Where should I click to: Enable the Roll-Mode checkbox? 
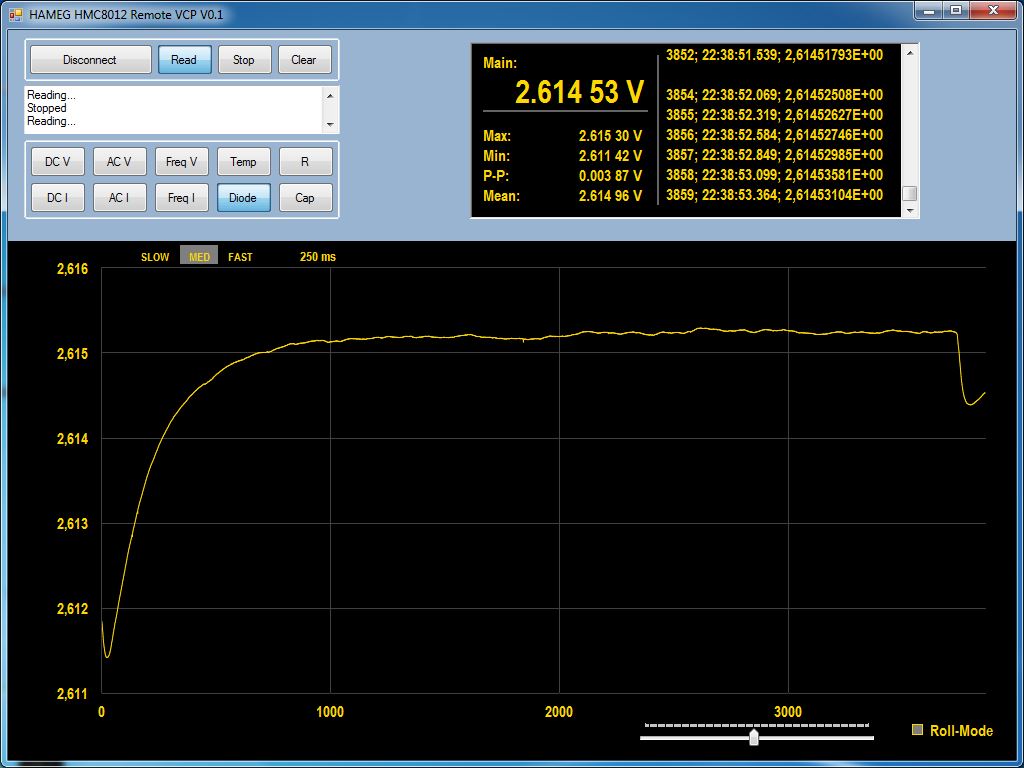(x=918, y=730)
